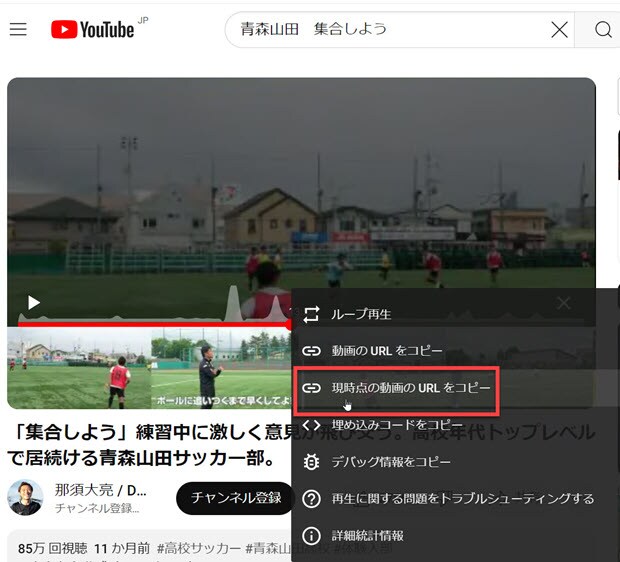Open the hamburger guide menu

(18, 29)
